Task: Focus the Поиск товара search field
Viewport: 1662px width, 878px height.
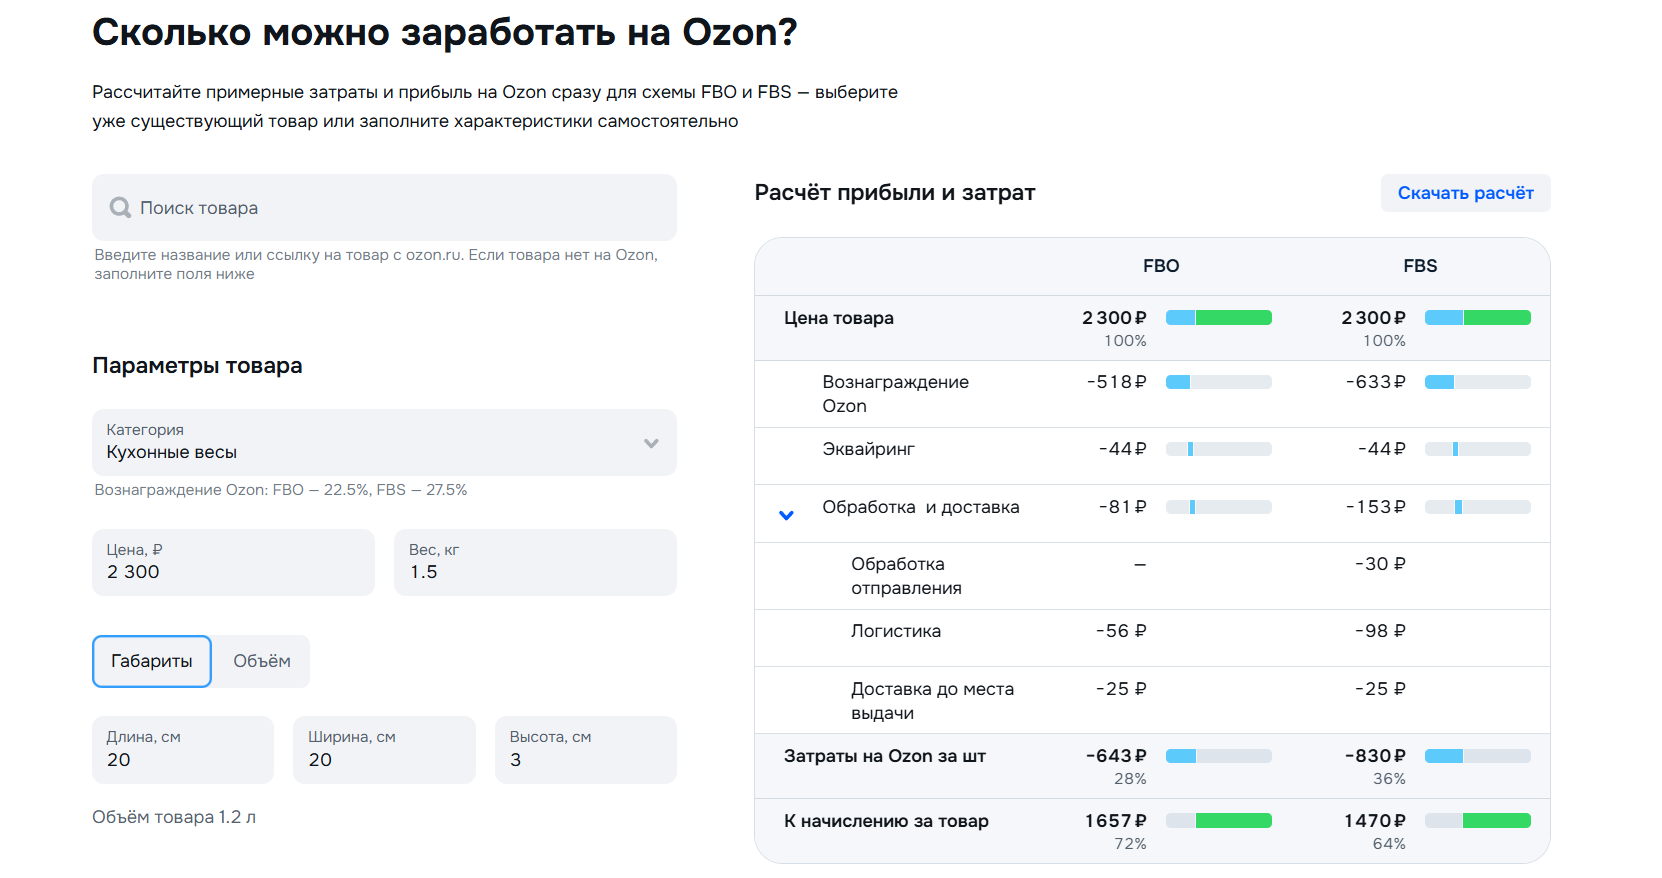Action: 384,208
